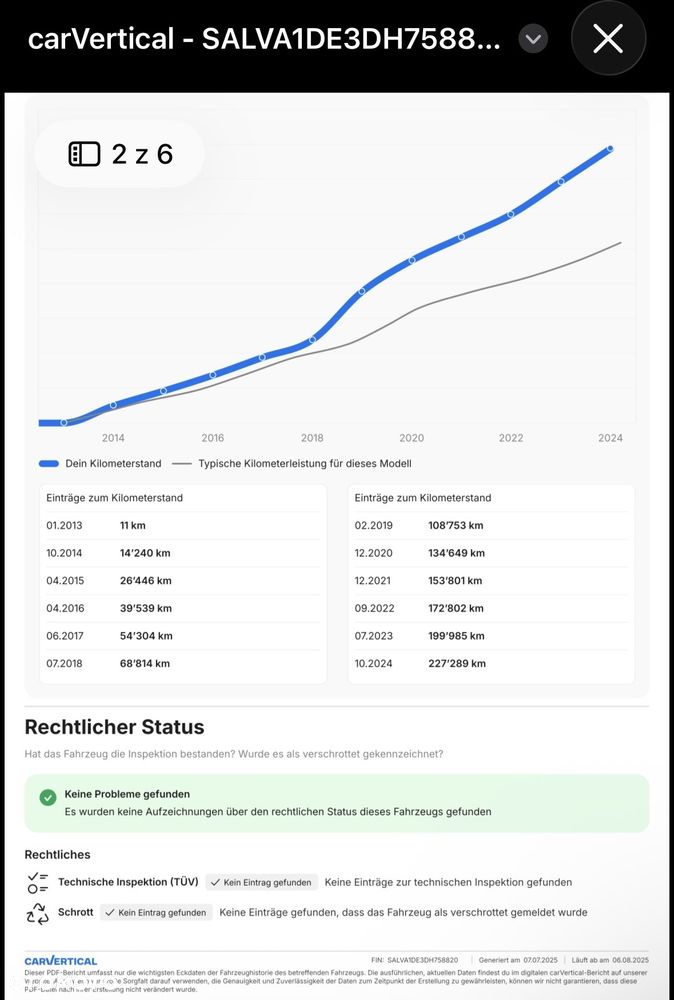This screenshot has height=1000, width=674.
Task: Click the blue 'Dein Kilometerstand' legend swatch
Action: click(x=50, y=464)
